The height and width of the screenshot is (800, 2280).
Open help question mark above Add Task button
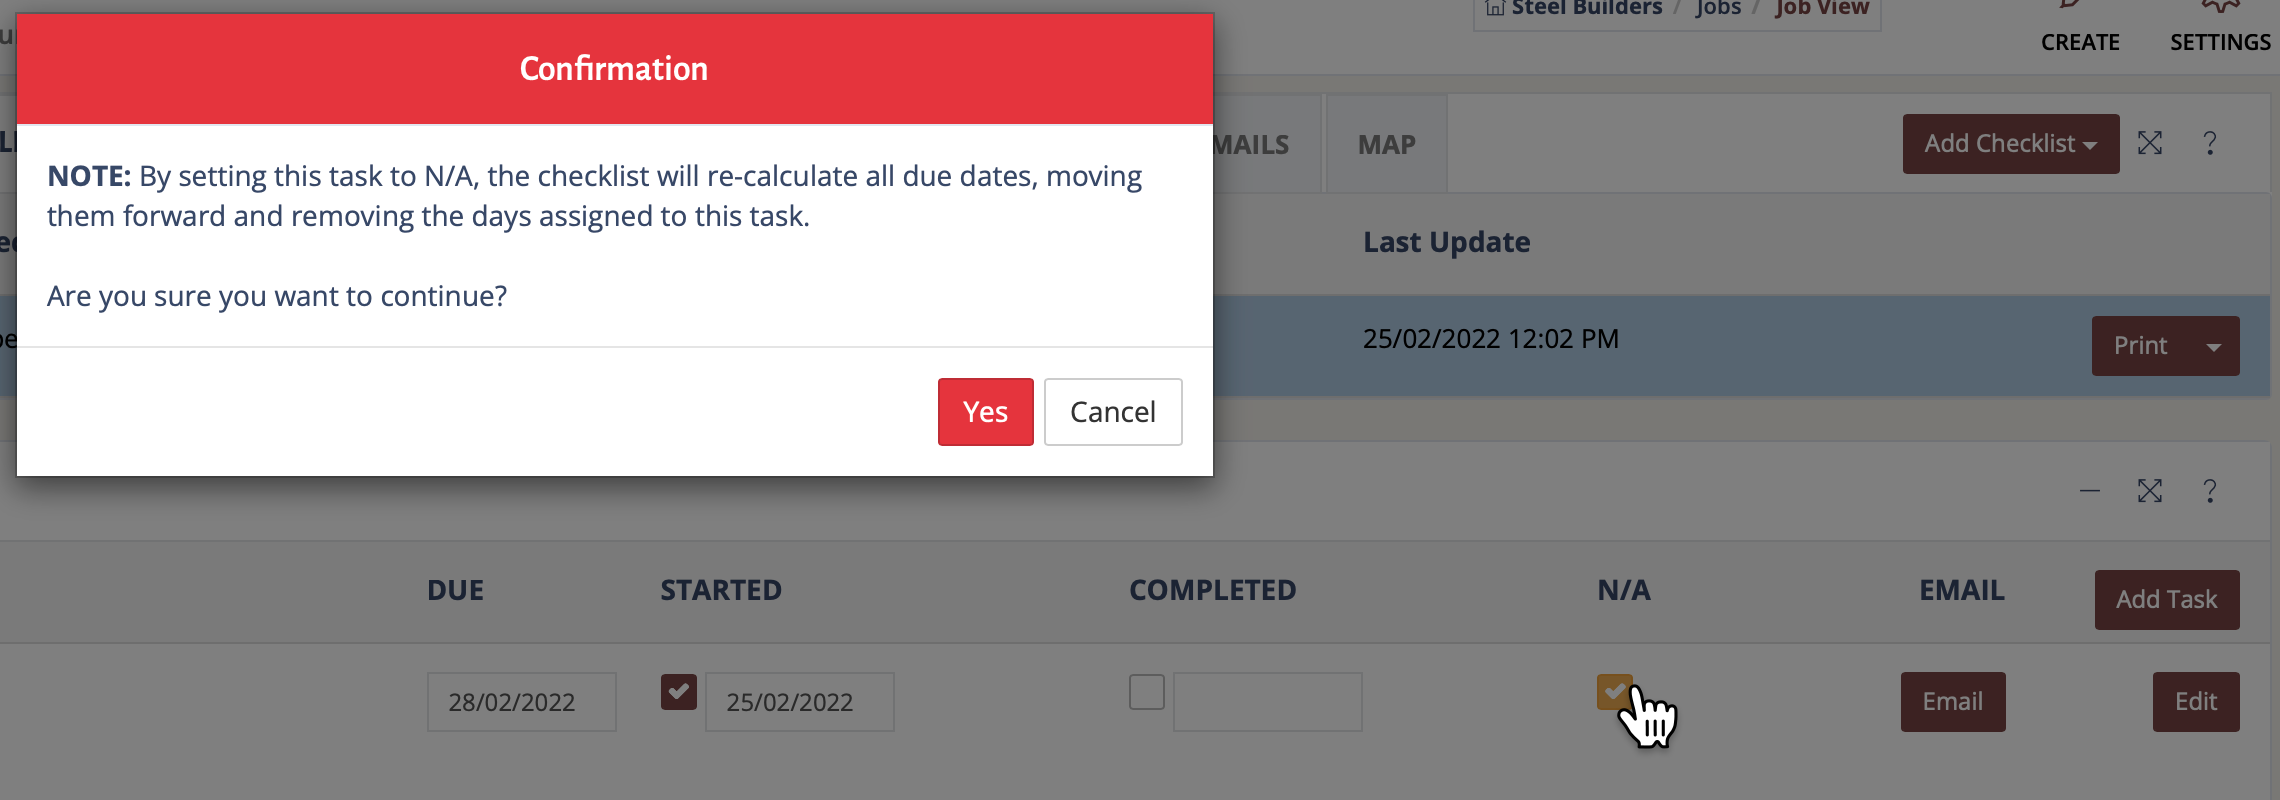click(x=2210, y=491)
